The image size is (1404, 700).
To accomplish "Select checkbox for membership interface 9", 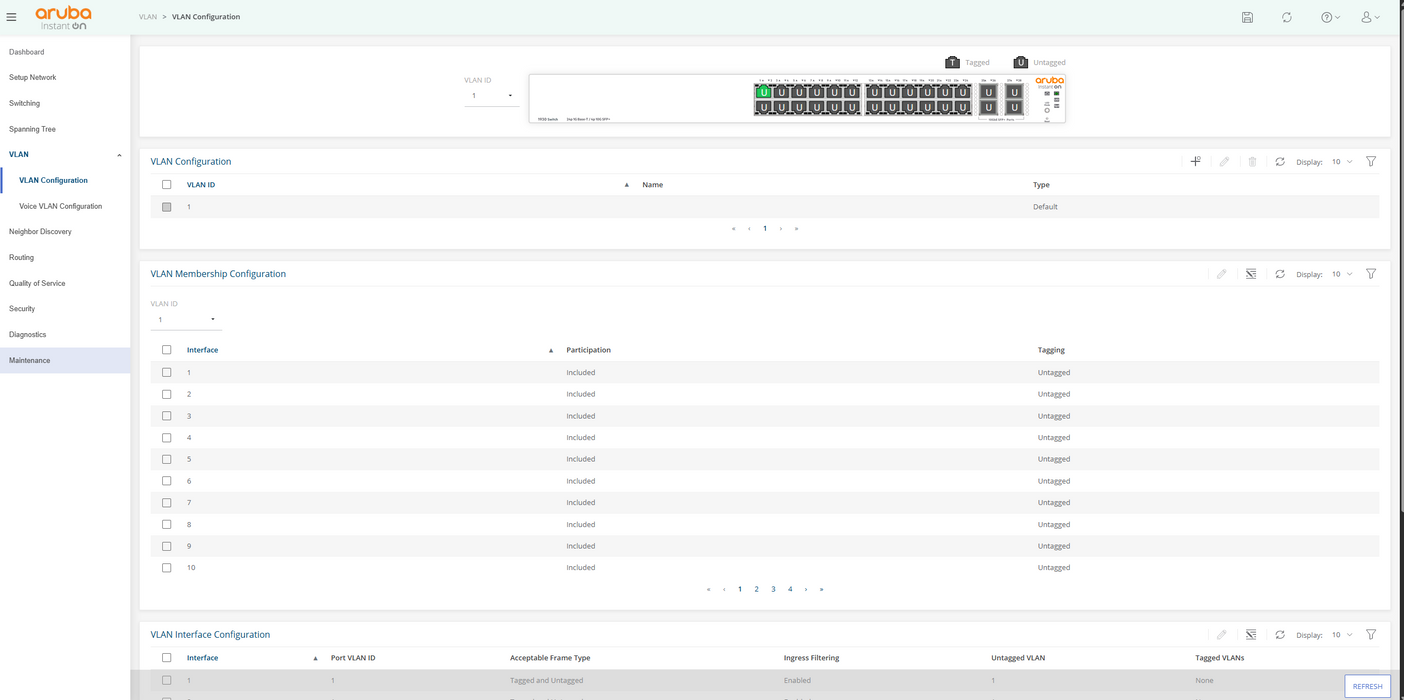I will pyautogui.click(x=166, y=546).
